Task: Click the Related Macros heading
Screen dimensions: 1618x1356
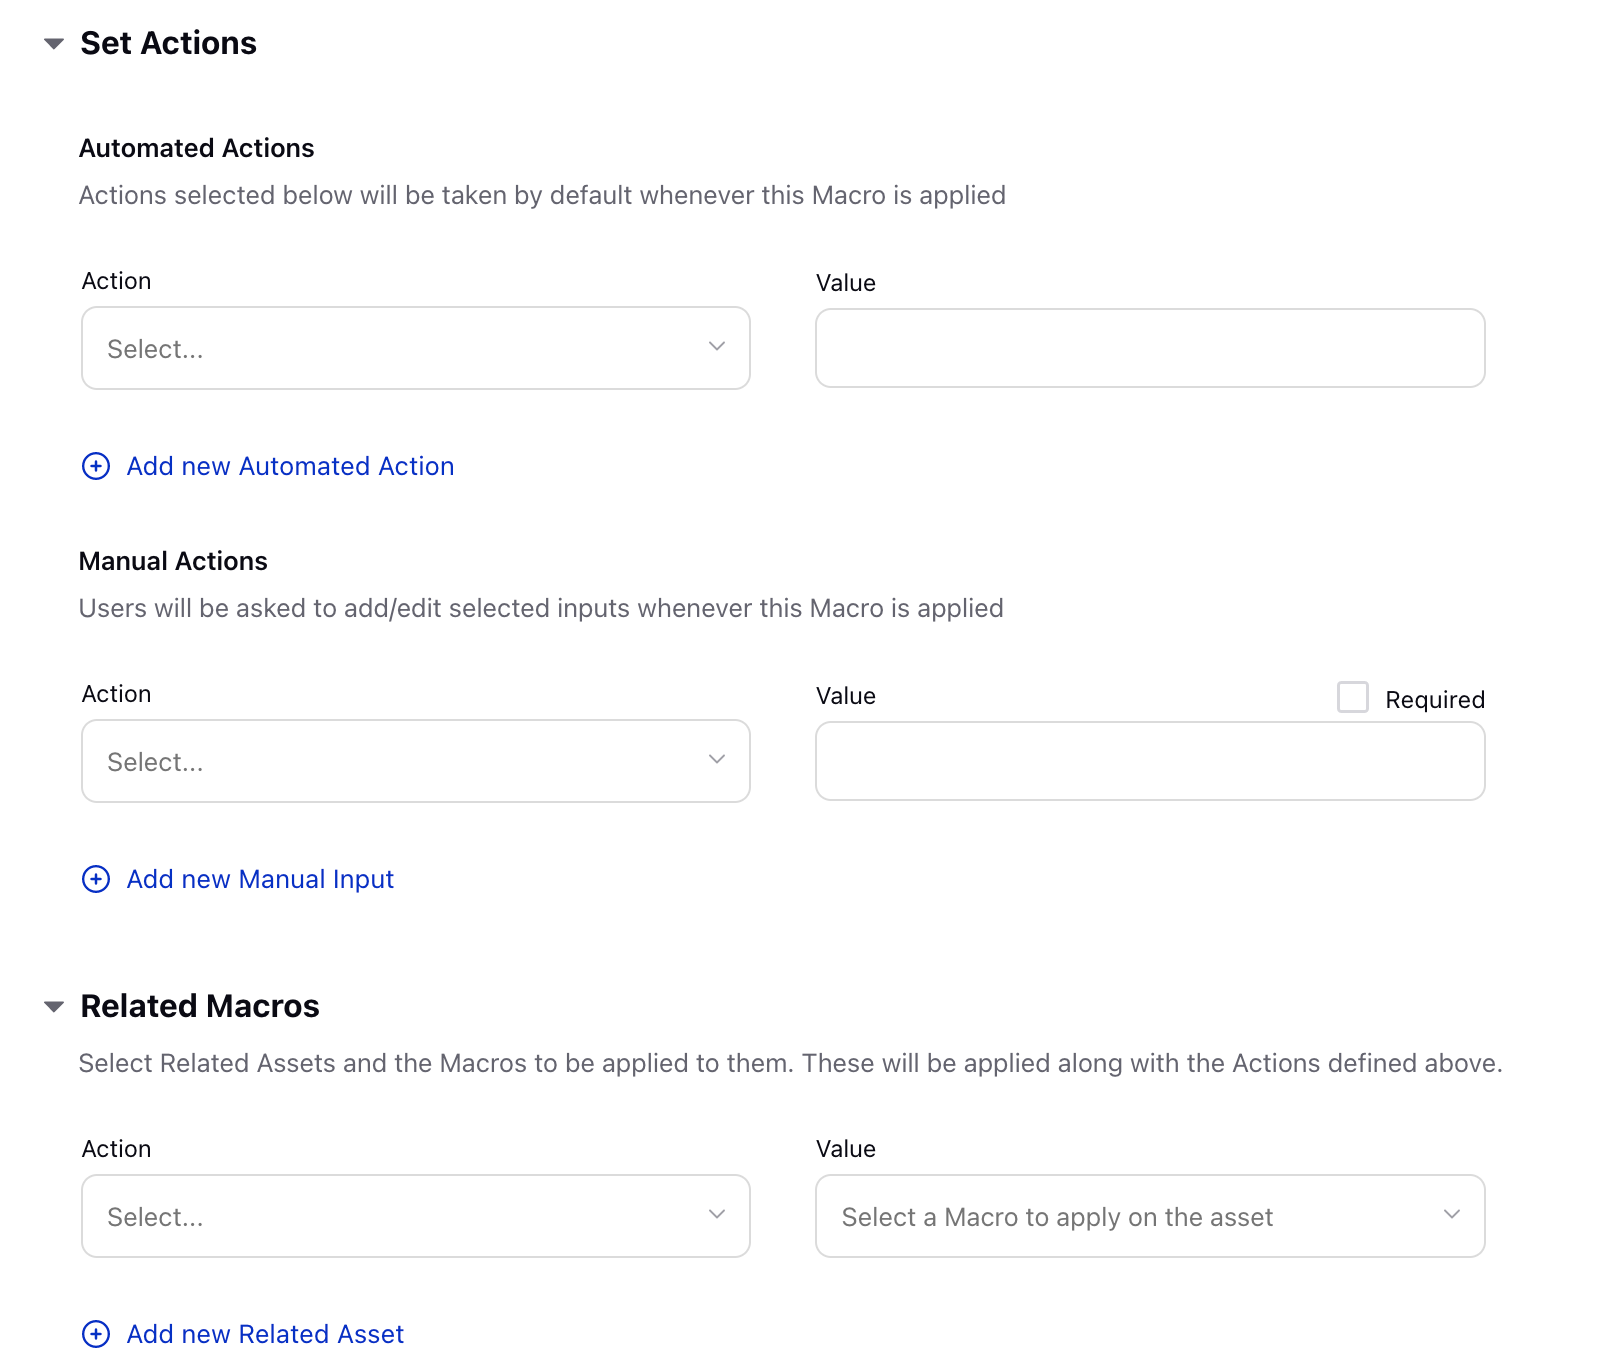Action: coord(200,1006)
